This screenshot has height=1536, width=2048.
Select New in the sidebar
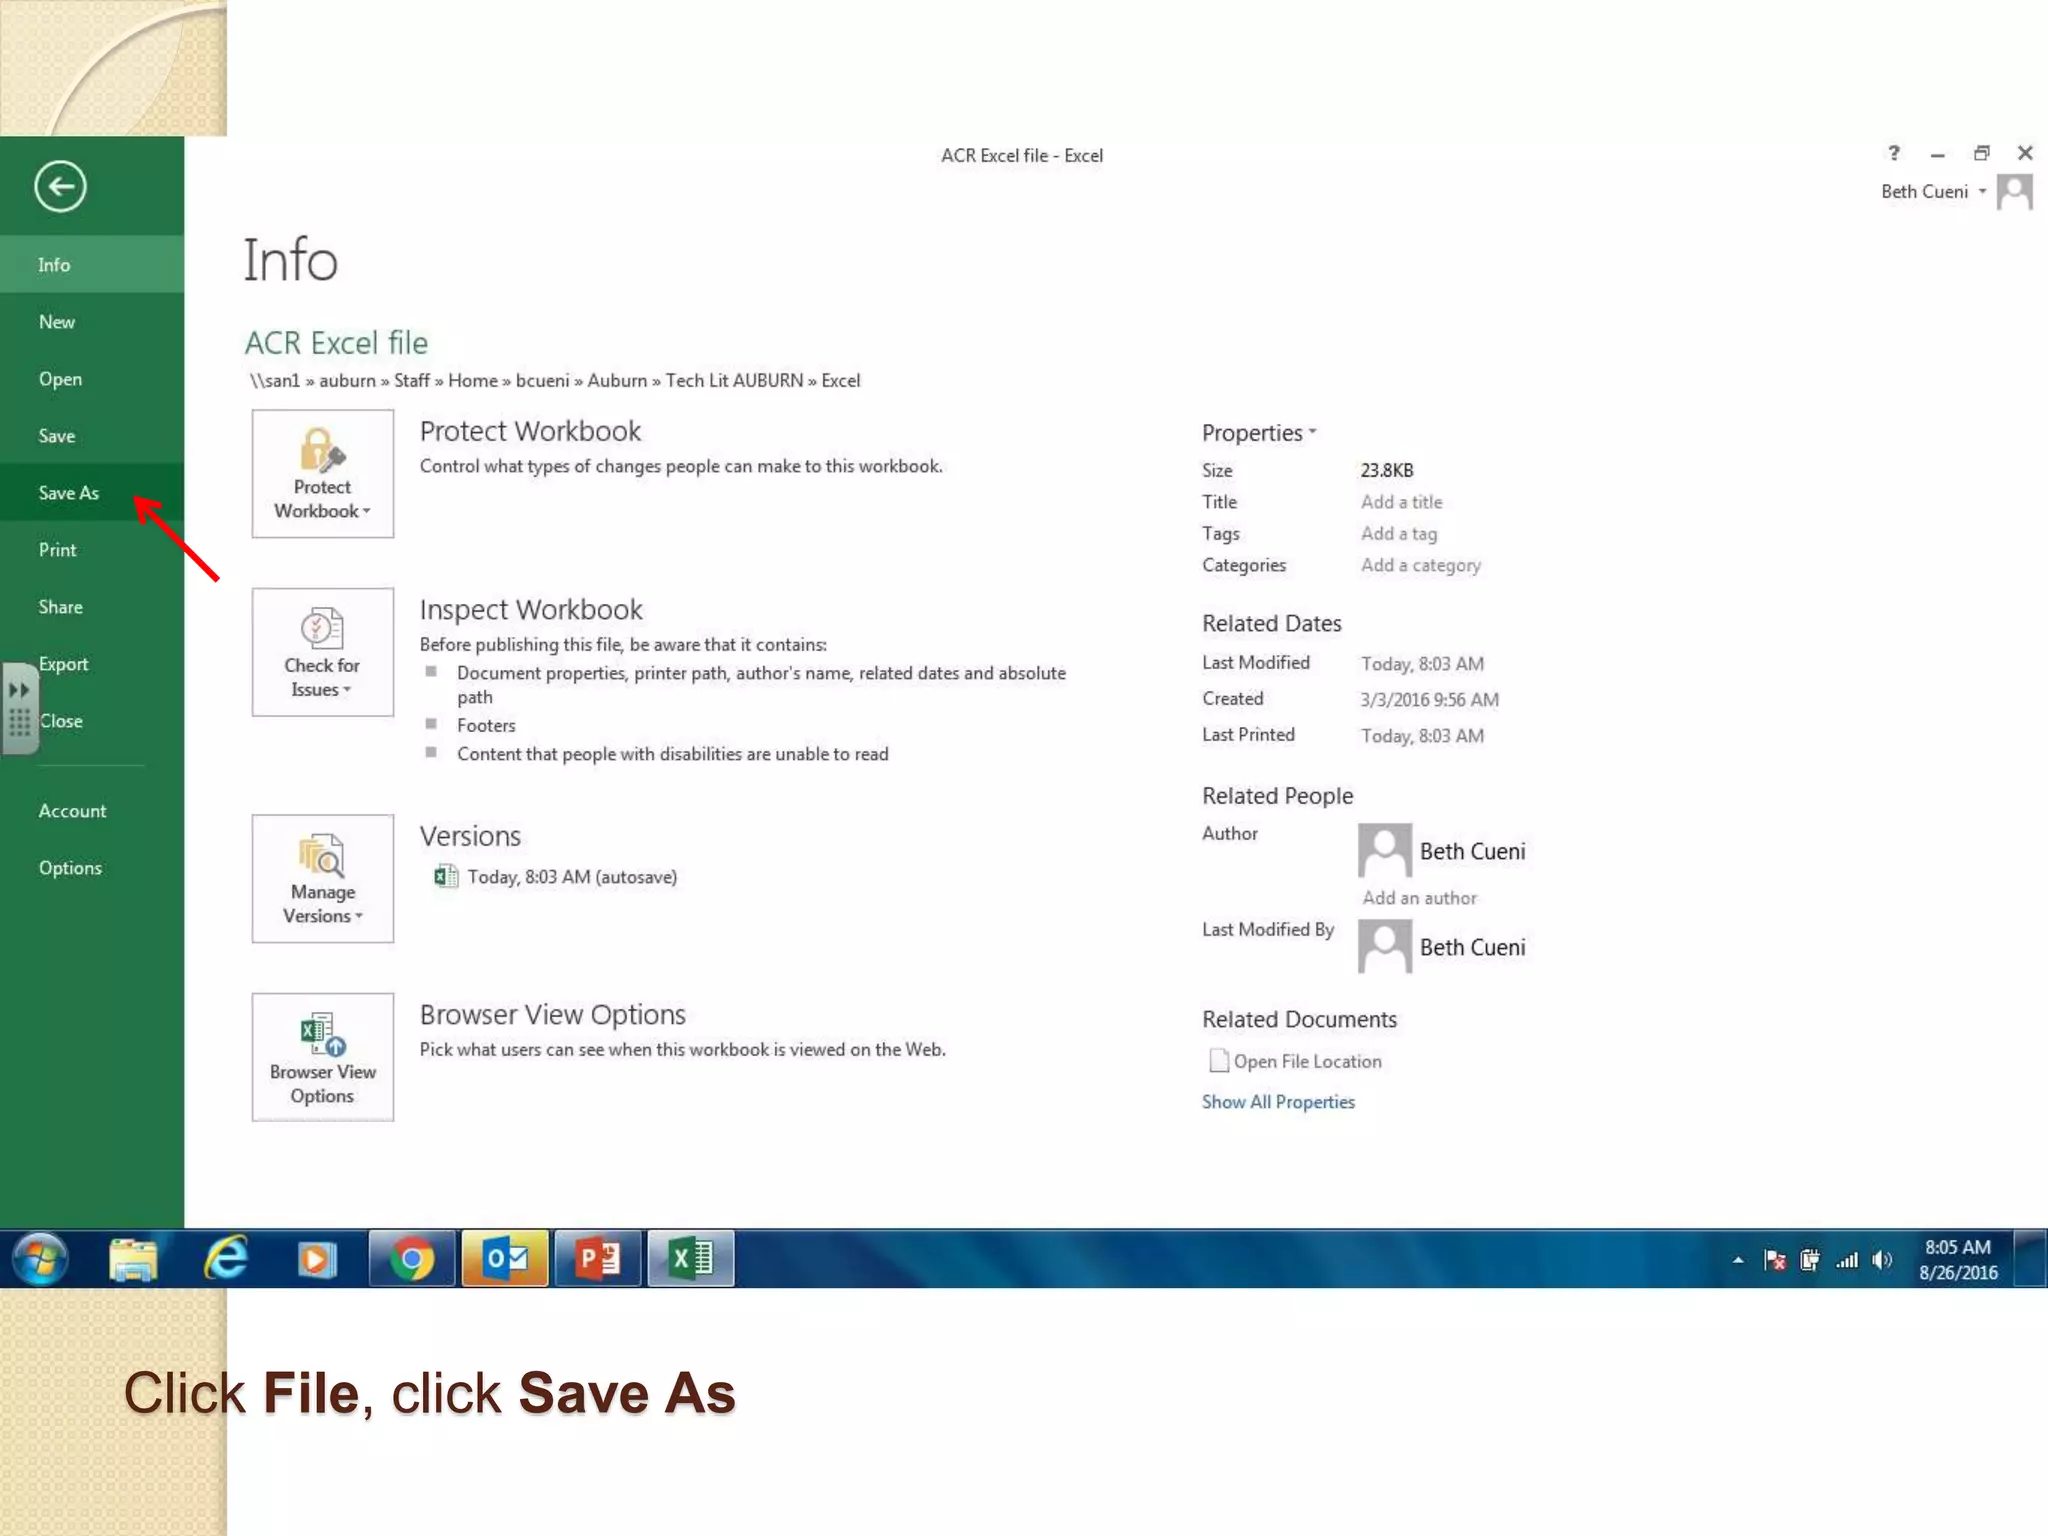[92, 321]
